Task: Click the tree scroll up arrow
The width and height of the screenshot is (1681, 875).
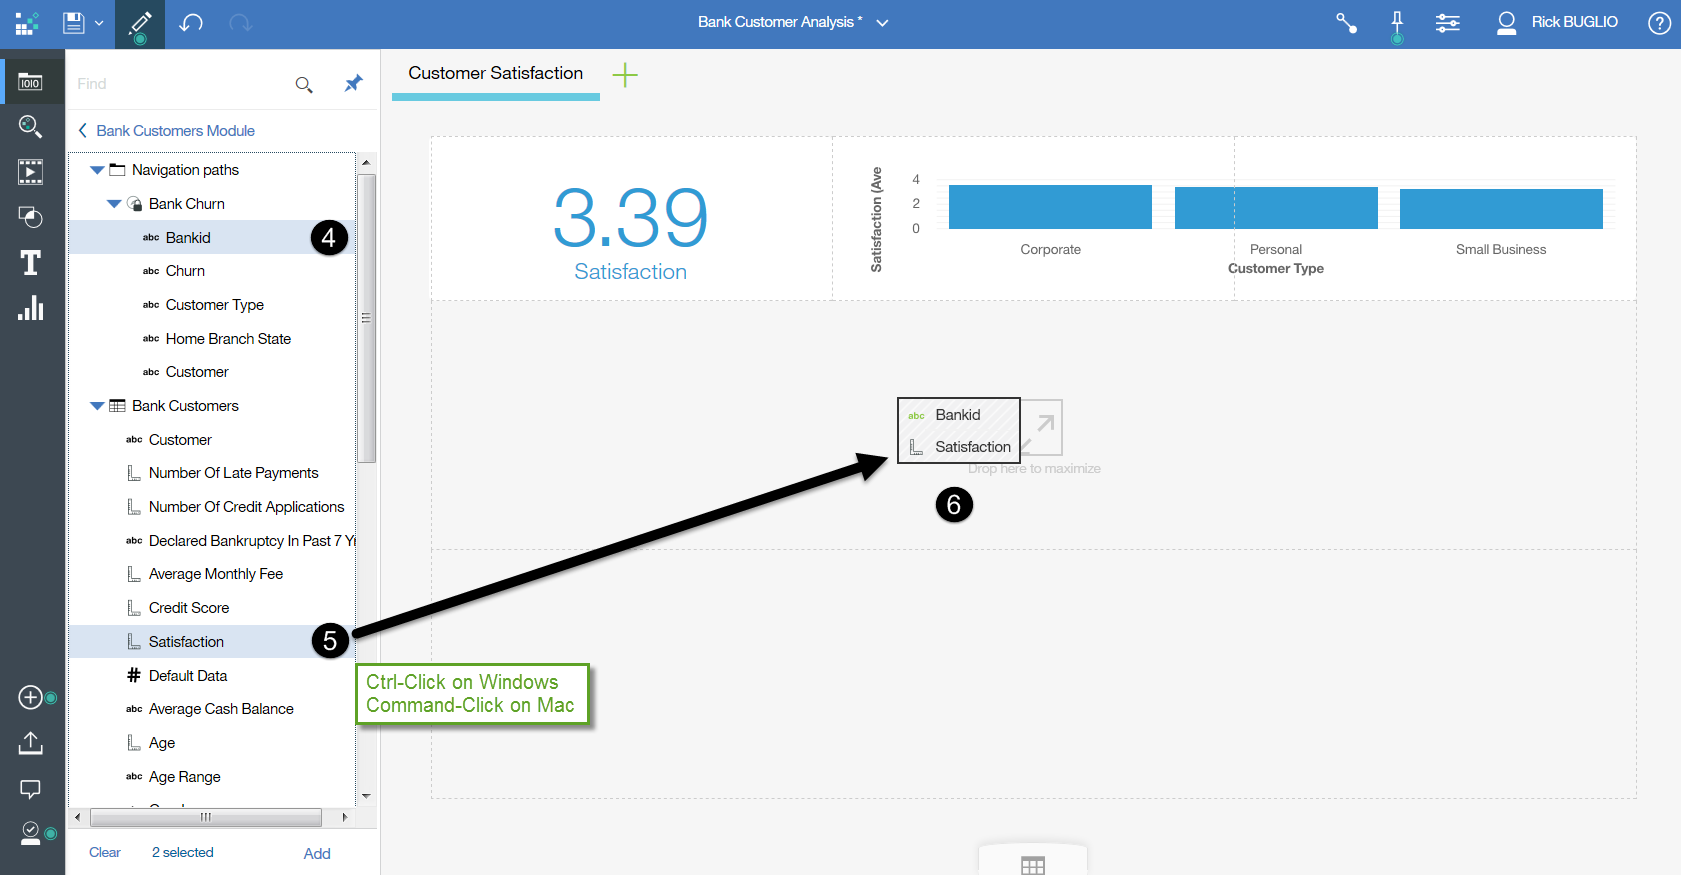Action: pyautogui.click(x=366, y=162)
